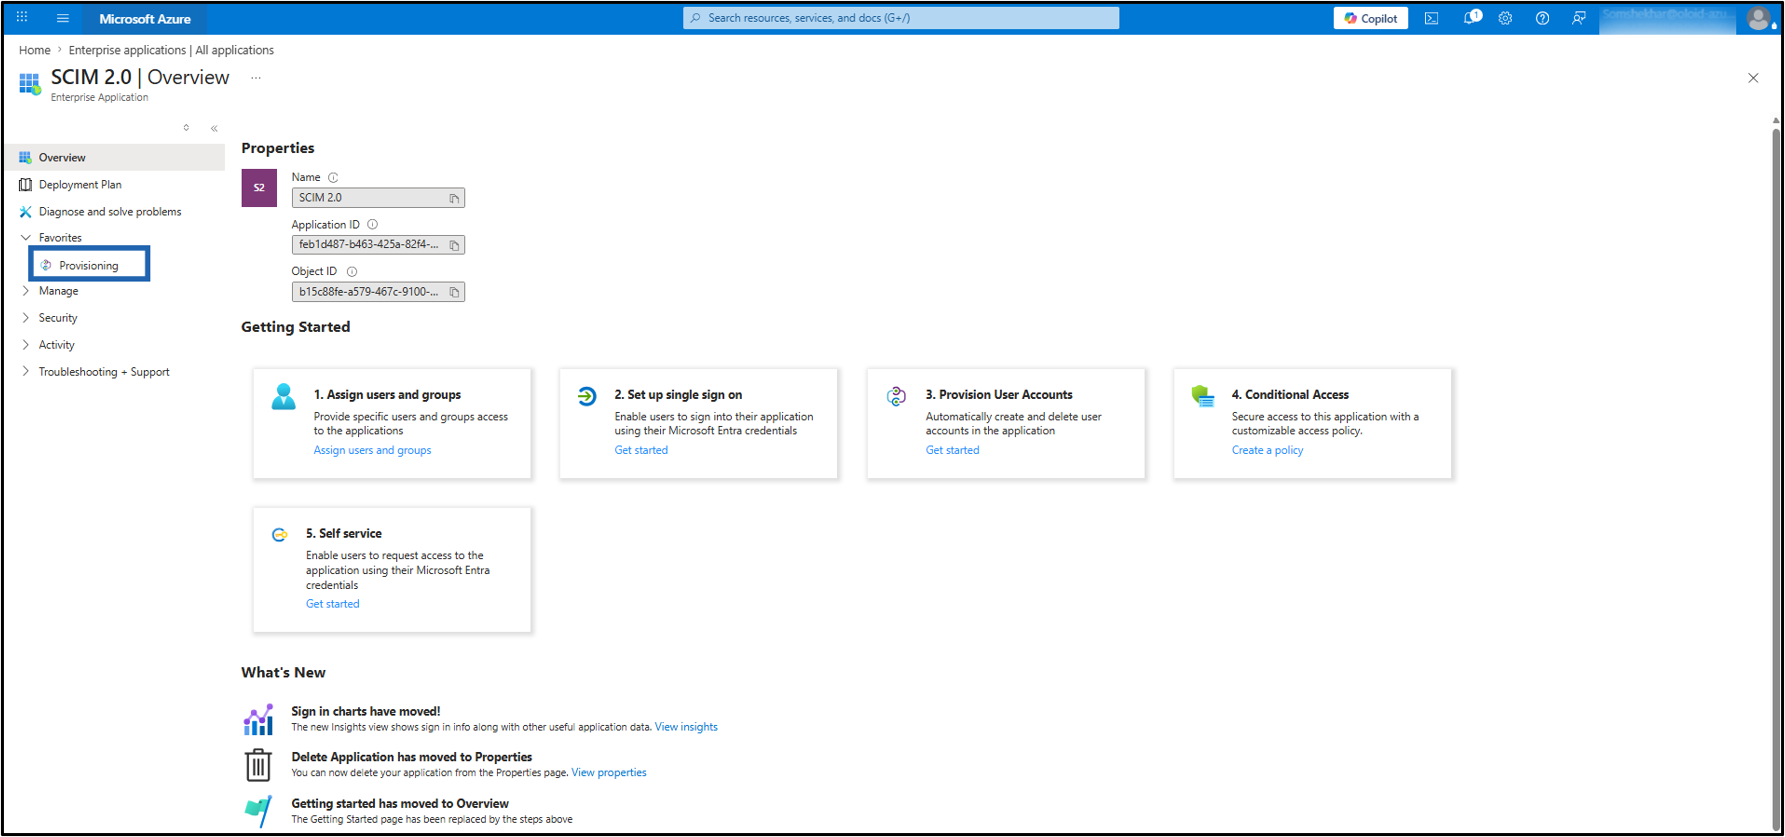Collapse the left navigation pane
The image size is (1785, 837).
point(214,128)
